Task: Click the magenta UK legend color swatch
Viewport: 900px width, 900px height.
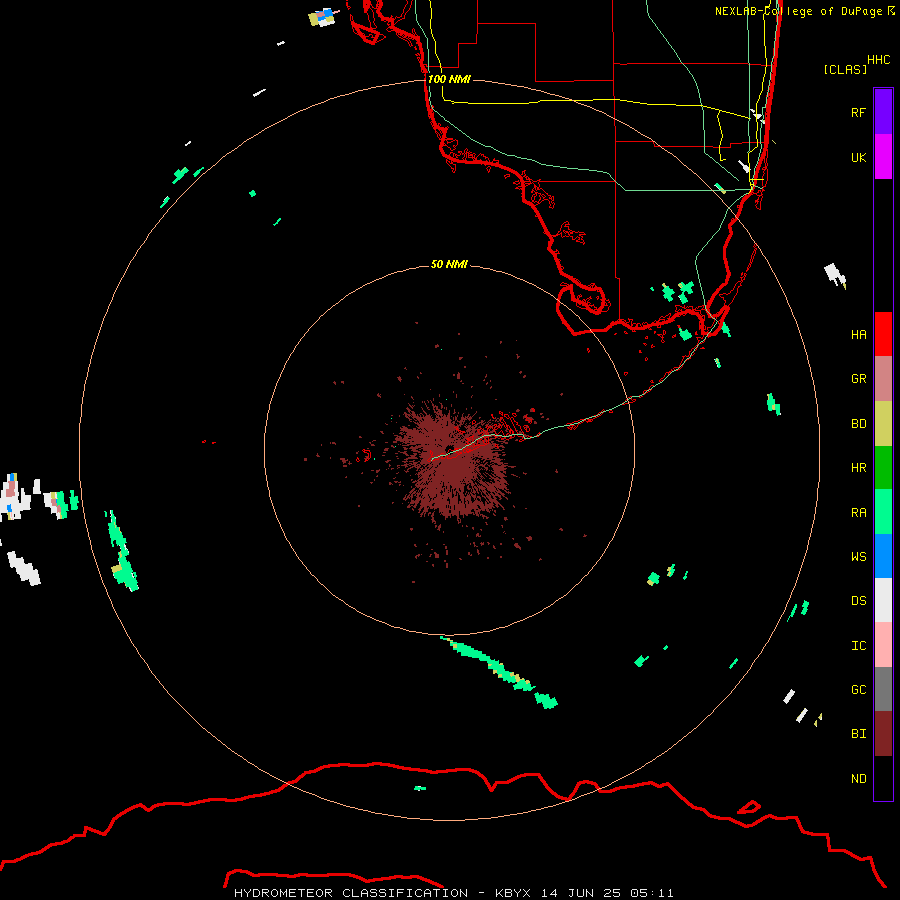Action: point(883,157)
